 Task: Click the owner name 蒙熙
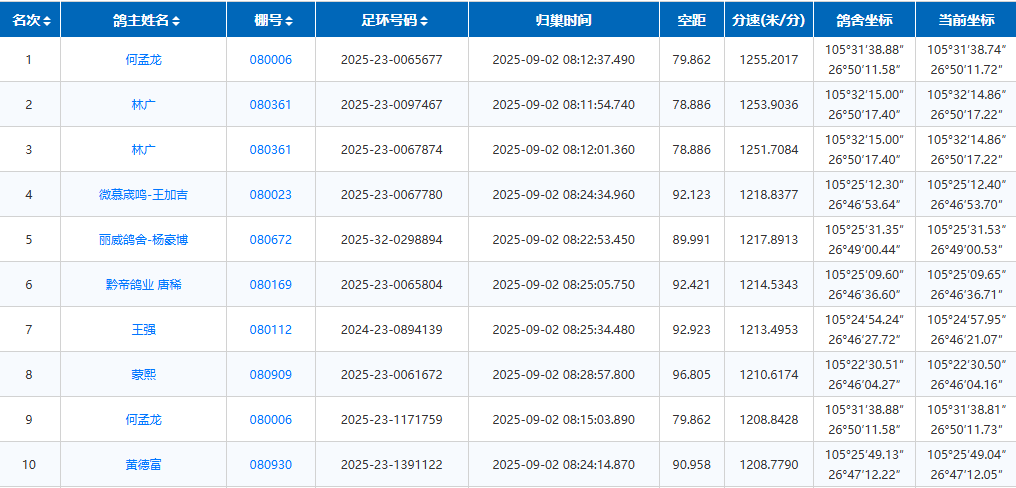pos(143,375)
